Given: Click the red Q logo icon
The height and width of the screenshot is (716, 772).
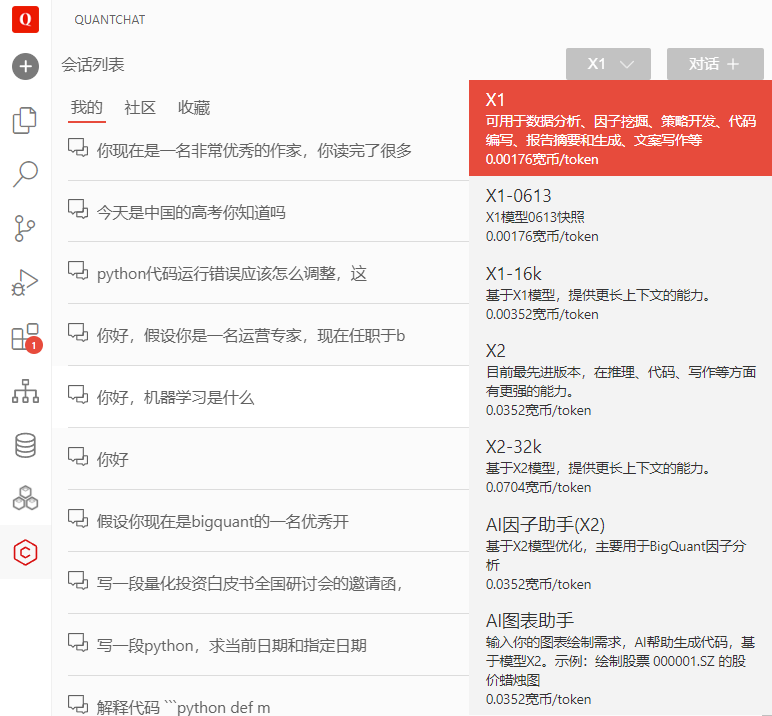Looking at the screenshot, I should click(x=25, y=19).
